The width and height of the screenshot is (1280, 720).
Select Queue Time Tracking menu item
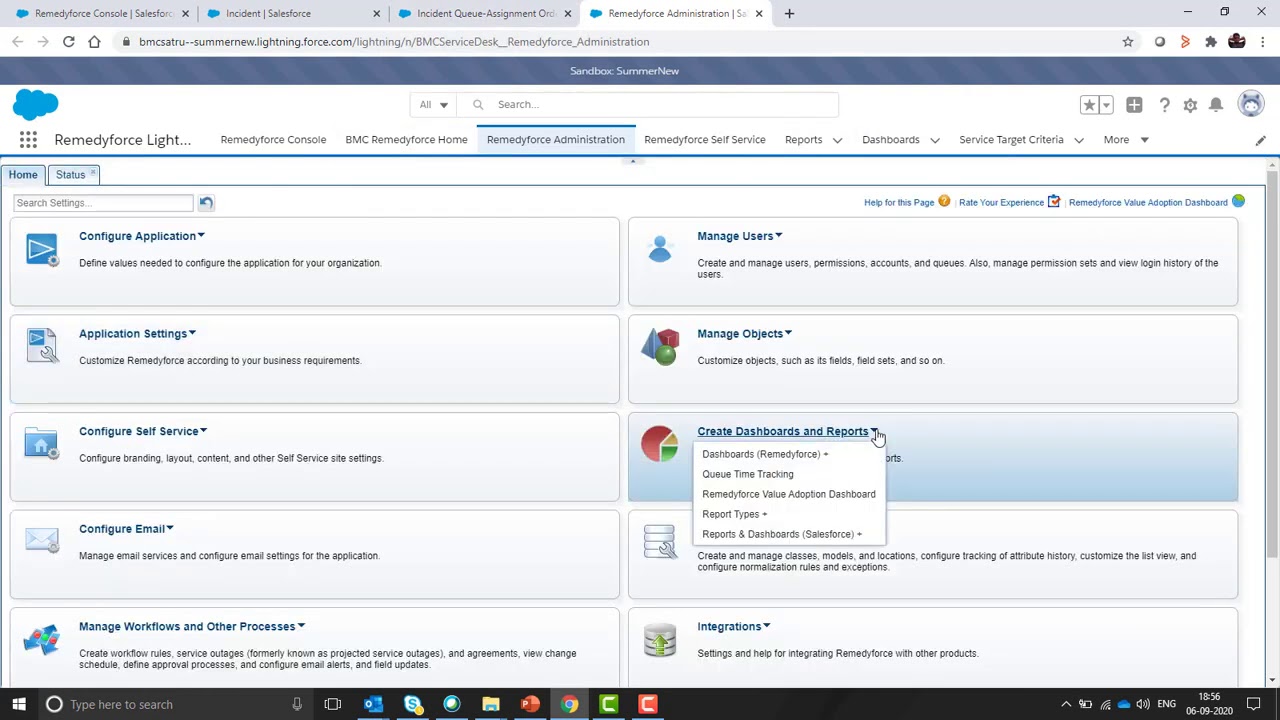(748, 474)
